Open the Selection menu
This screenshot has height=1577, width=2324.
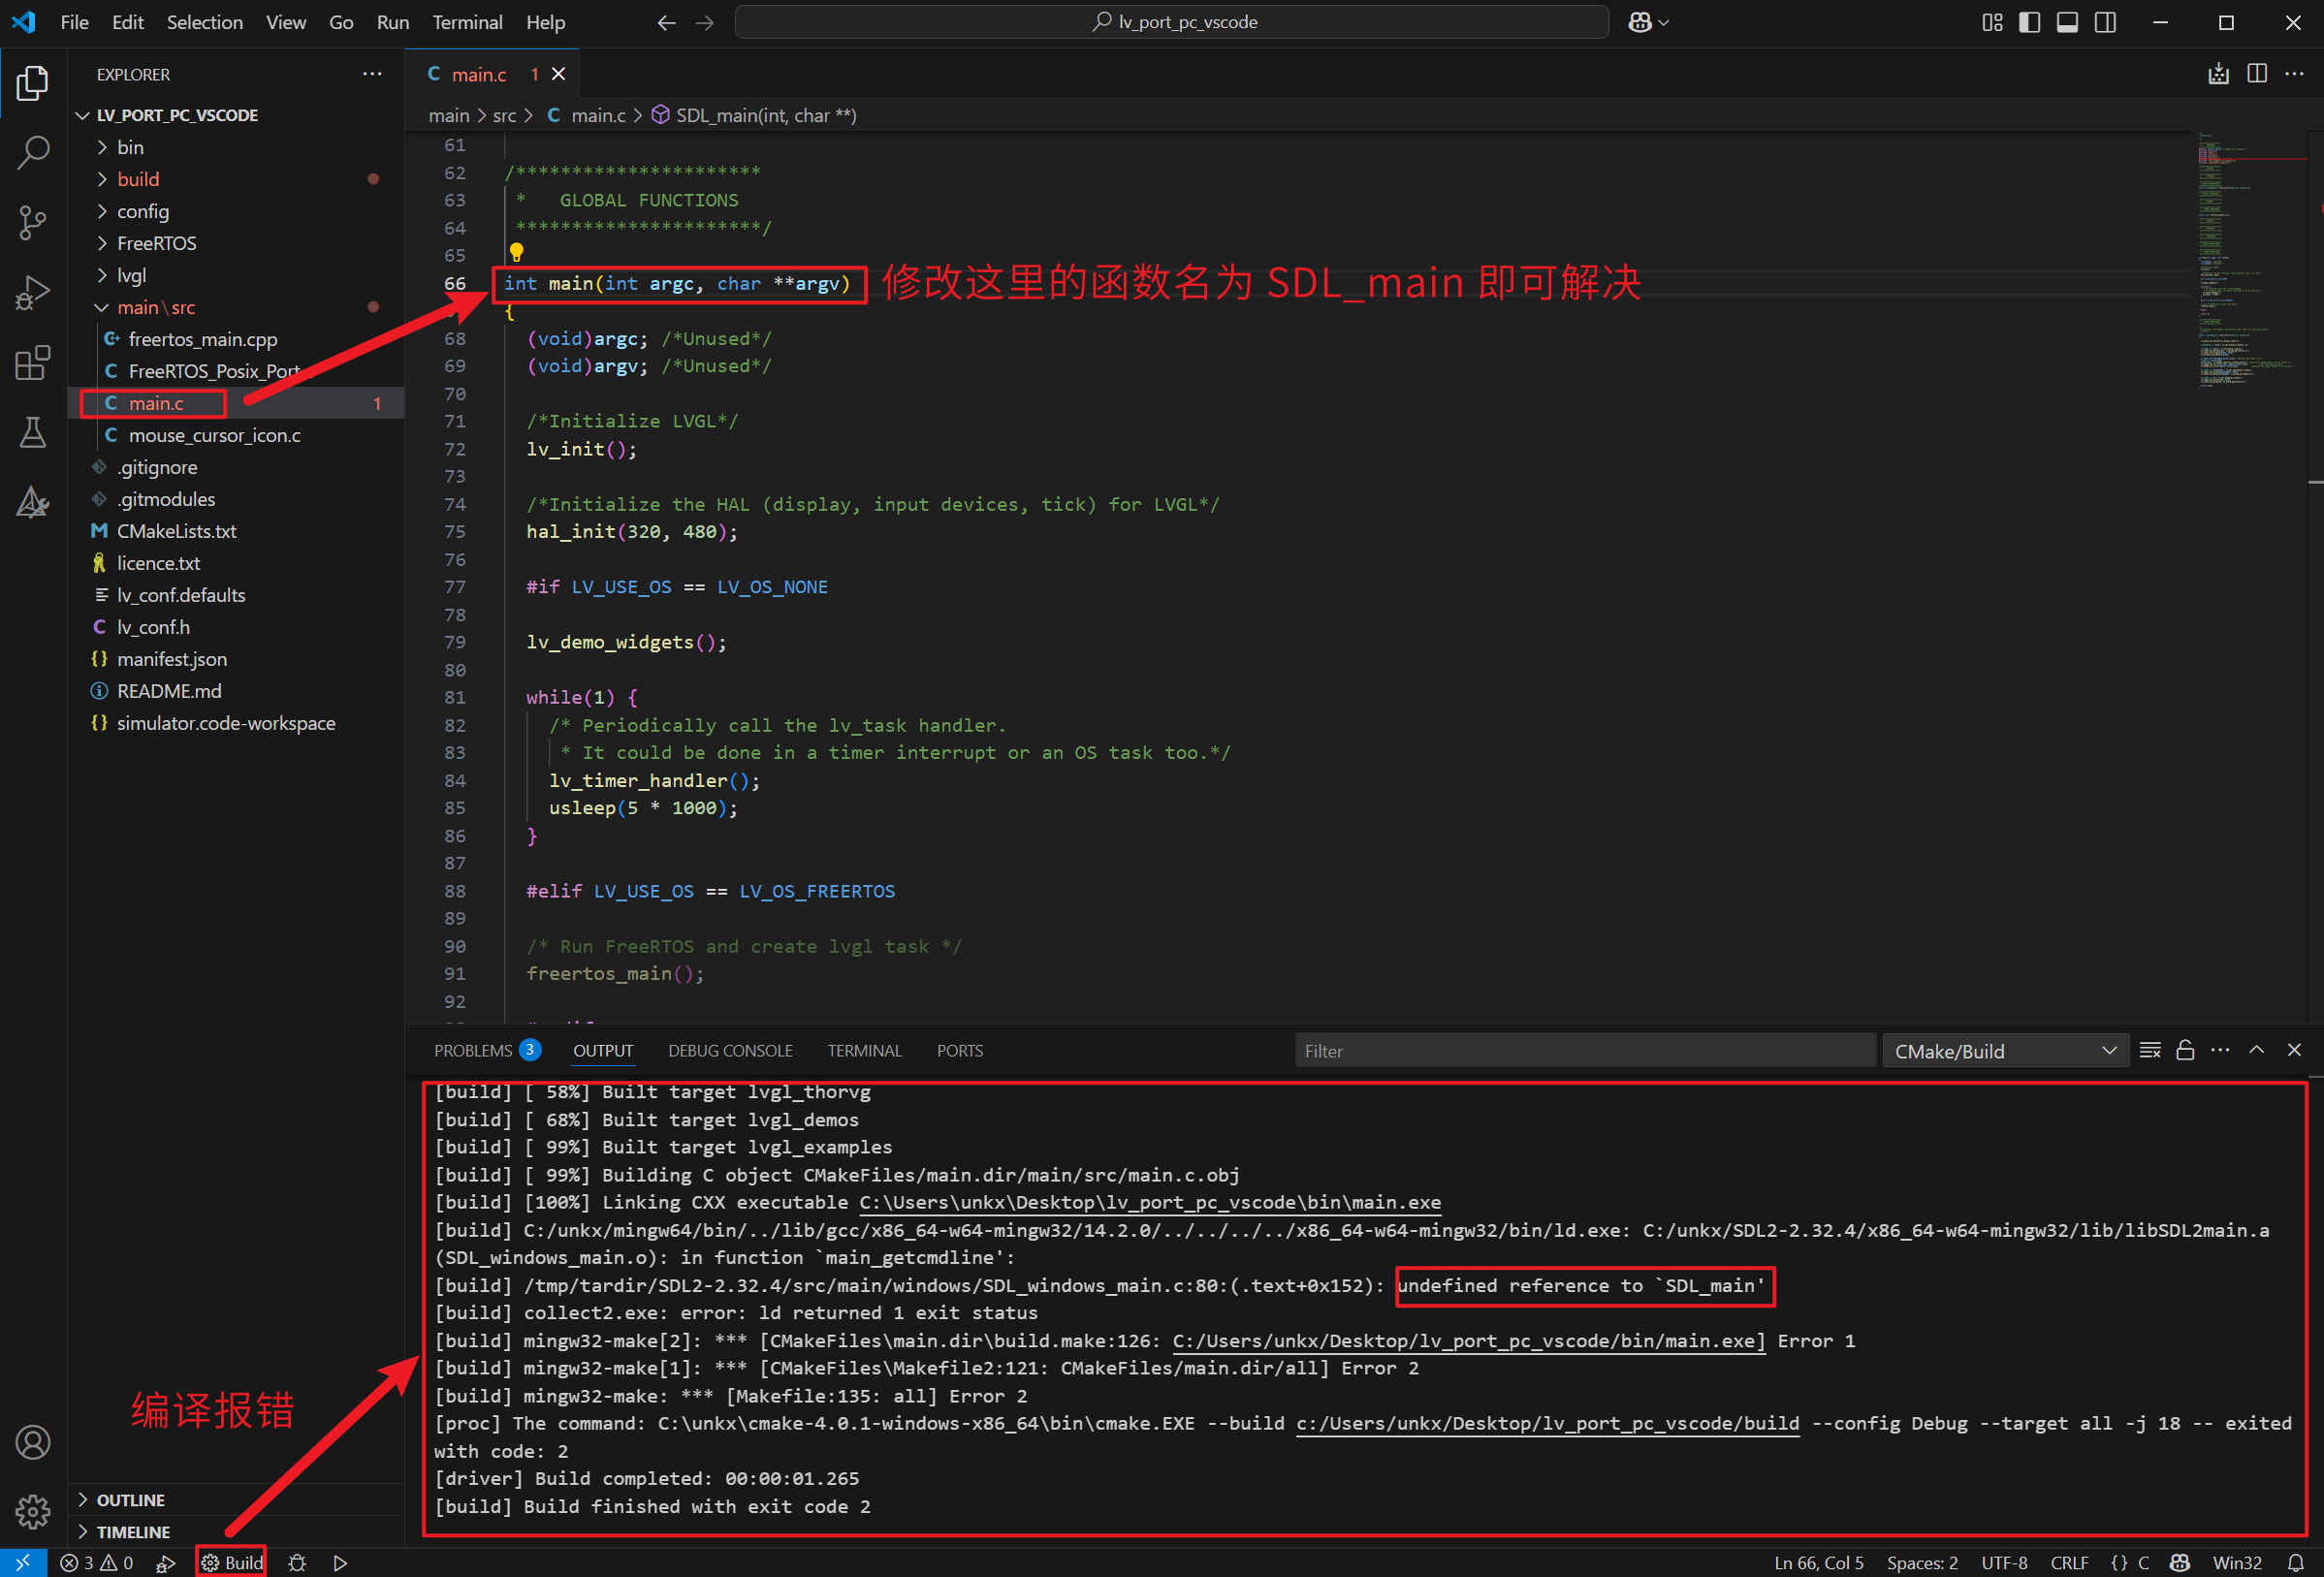(204, 22)
